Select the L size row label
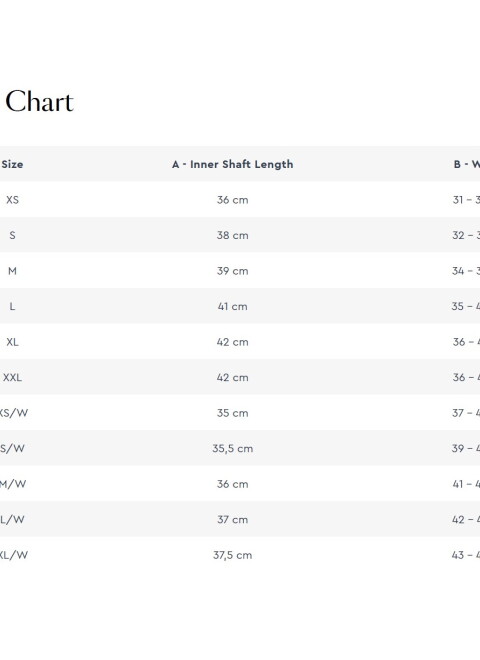This screenshot has height=660, width=480. [12, 306]
